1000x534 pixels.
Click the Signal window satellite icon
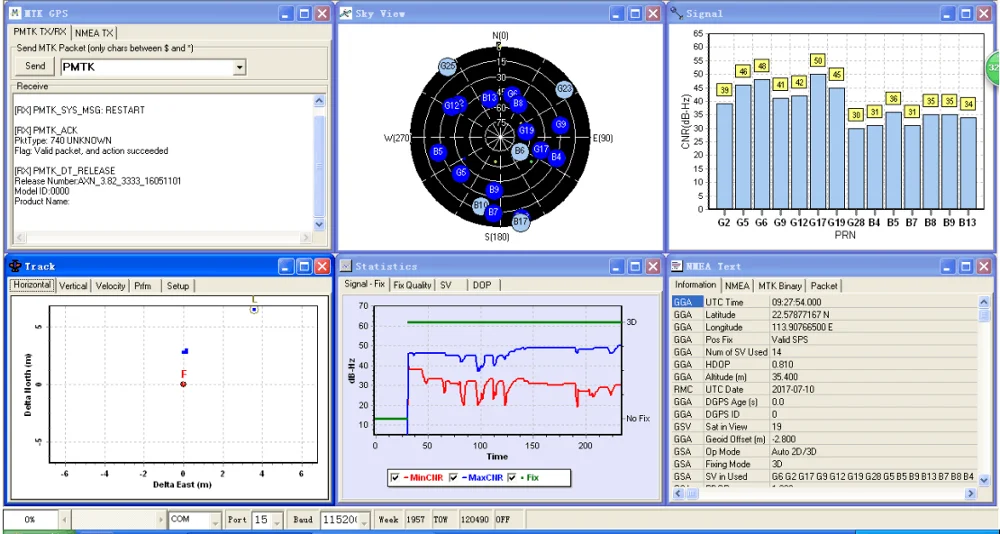(x=677, y=13)
